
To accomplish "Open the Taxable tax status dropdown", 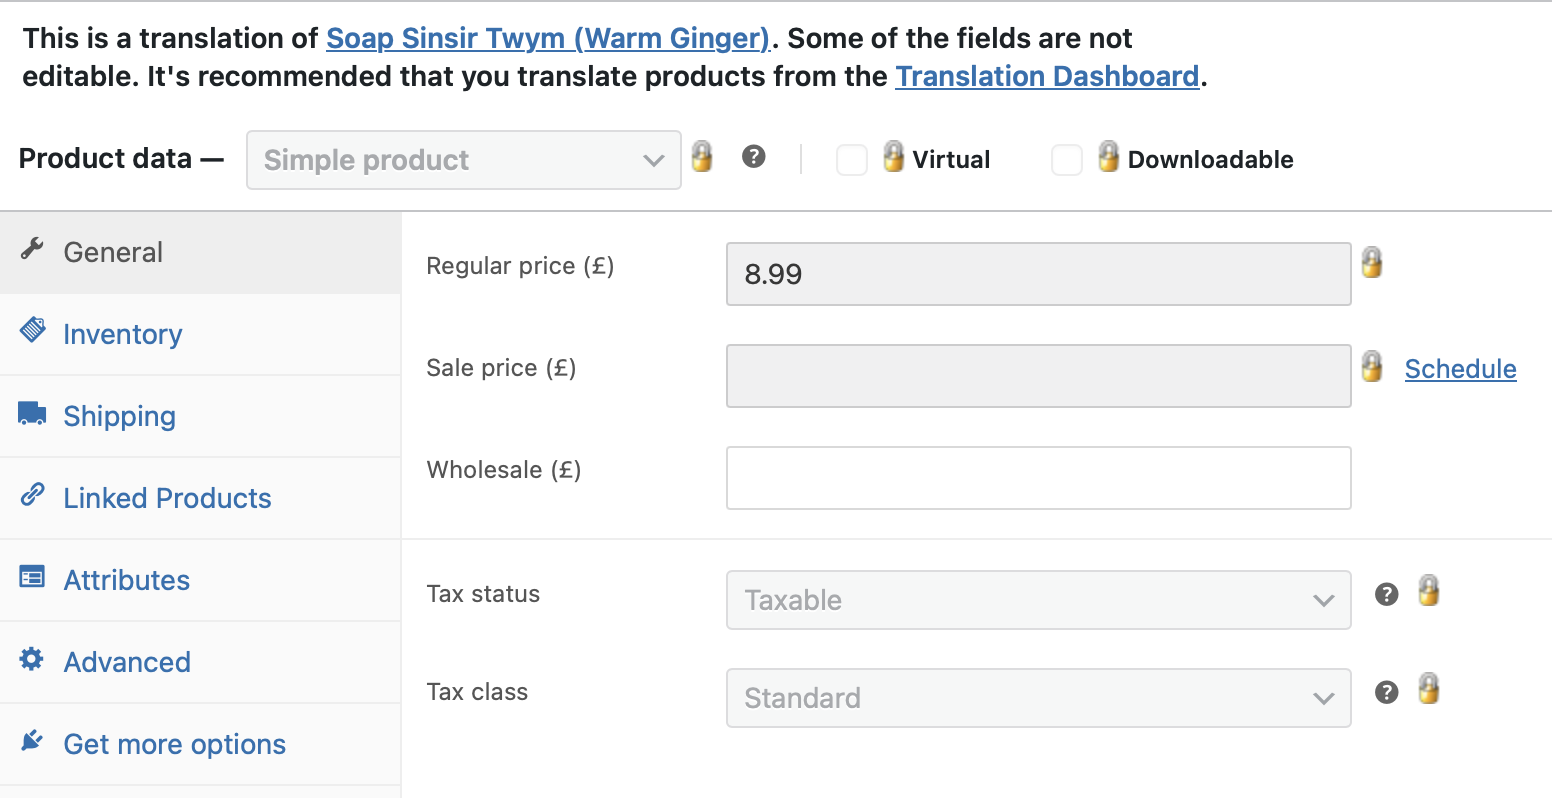I will click(1039, 600).
